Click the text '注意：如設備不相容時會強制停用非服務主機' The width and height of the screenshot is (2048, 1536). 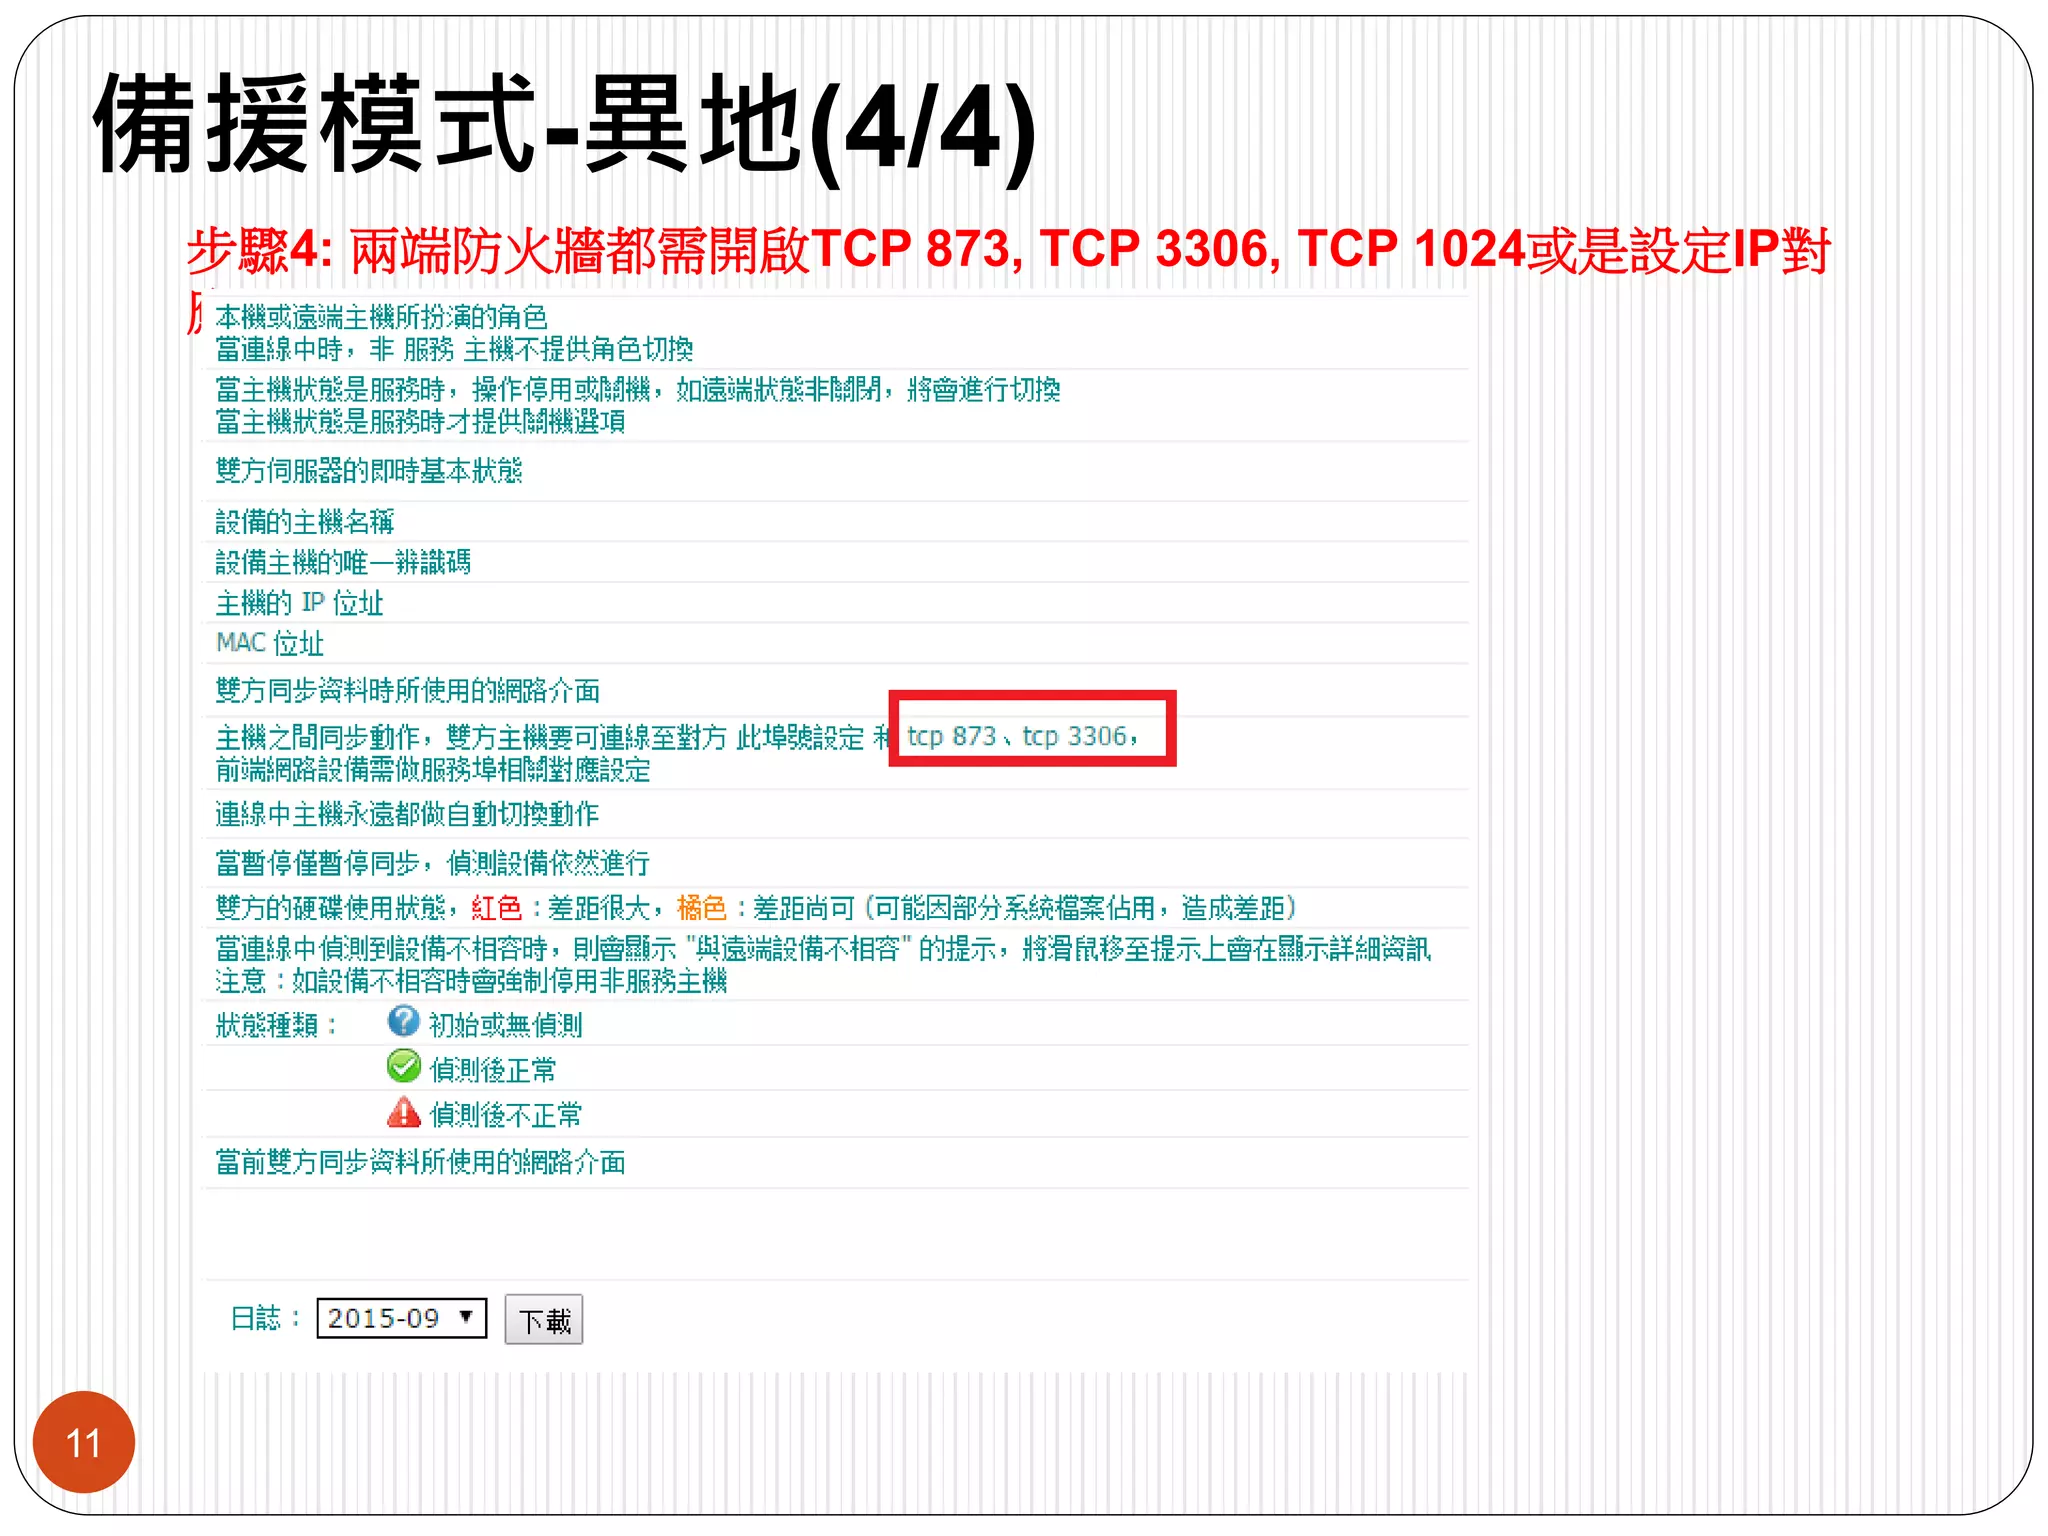471,981
